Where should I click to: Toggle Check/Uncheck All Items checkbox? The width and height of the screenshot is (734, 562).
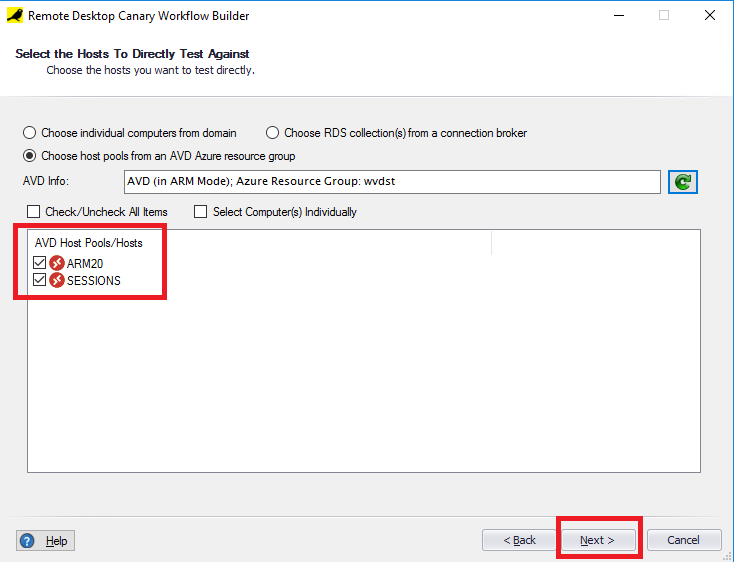pyautogui.click(x=33, y=212)
